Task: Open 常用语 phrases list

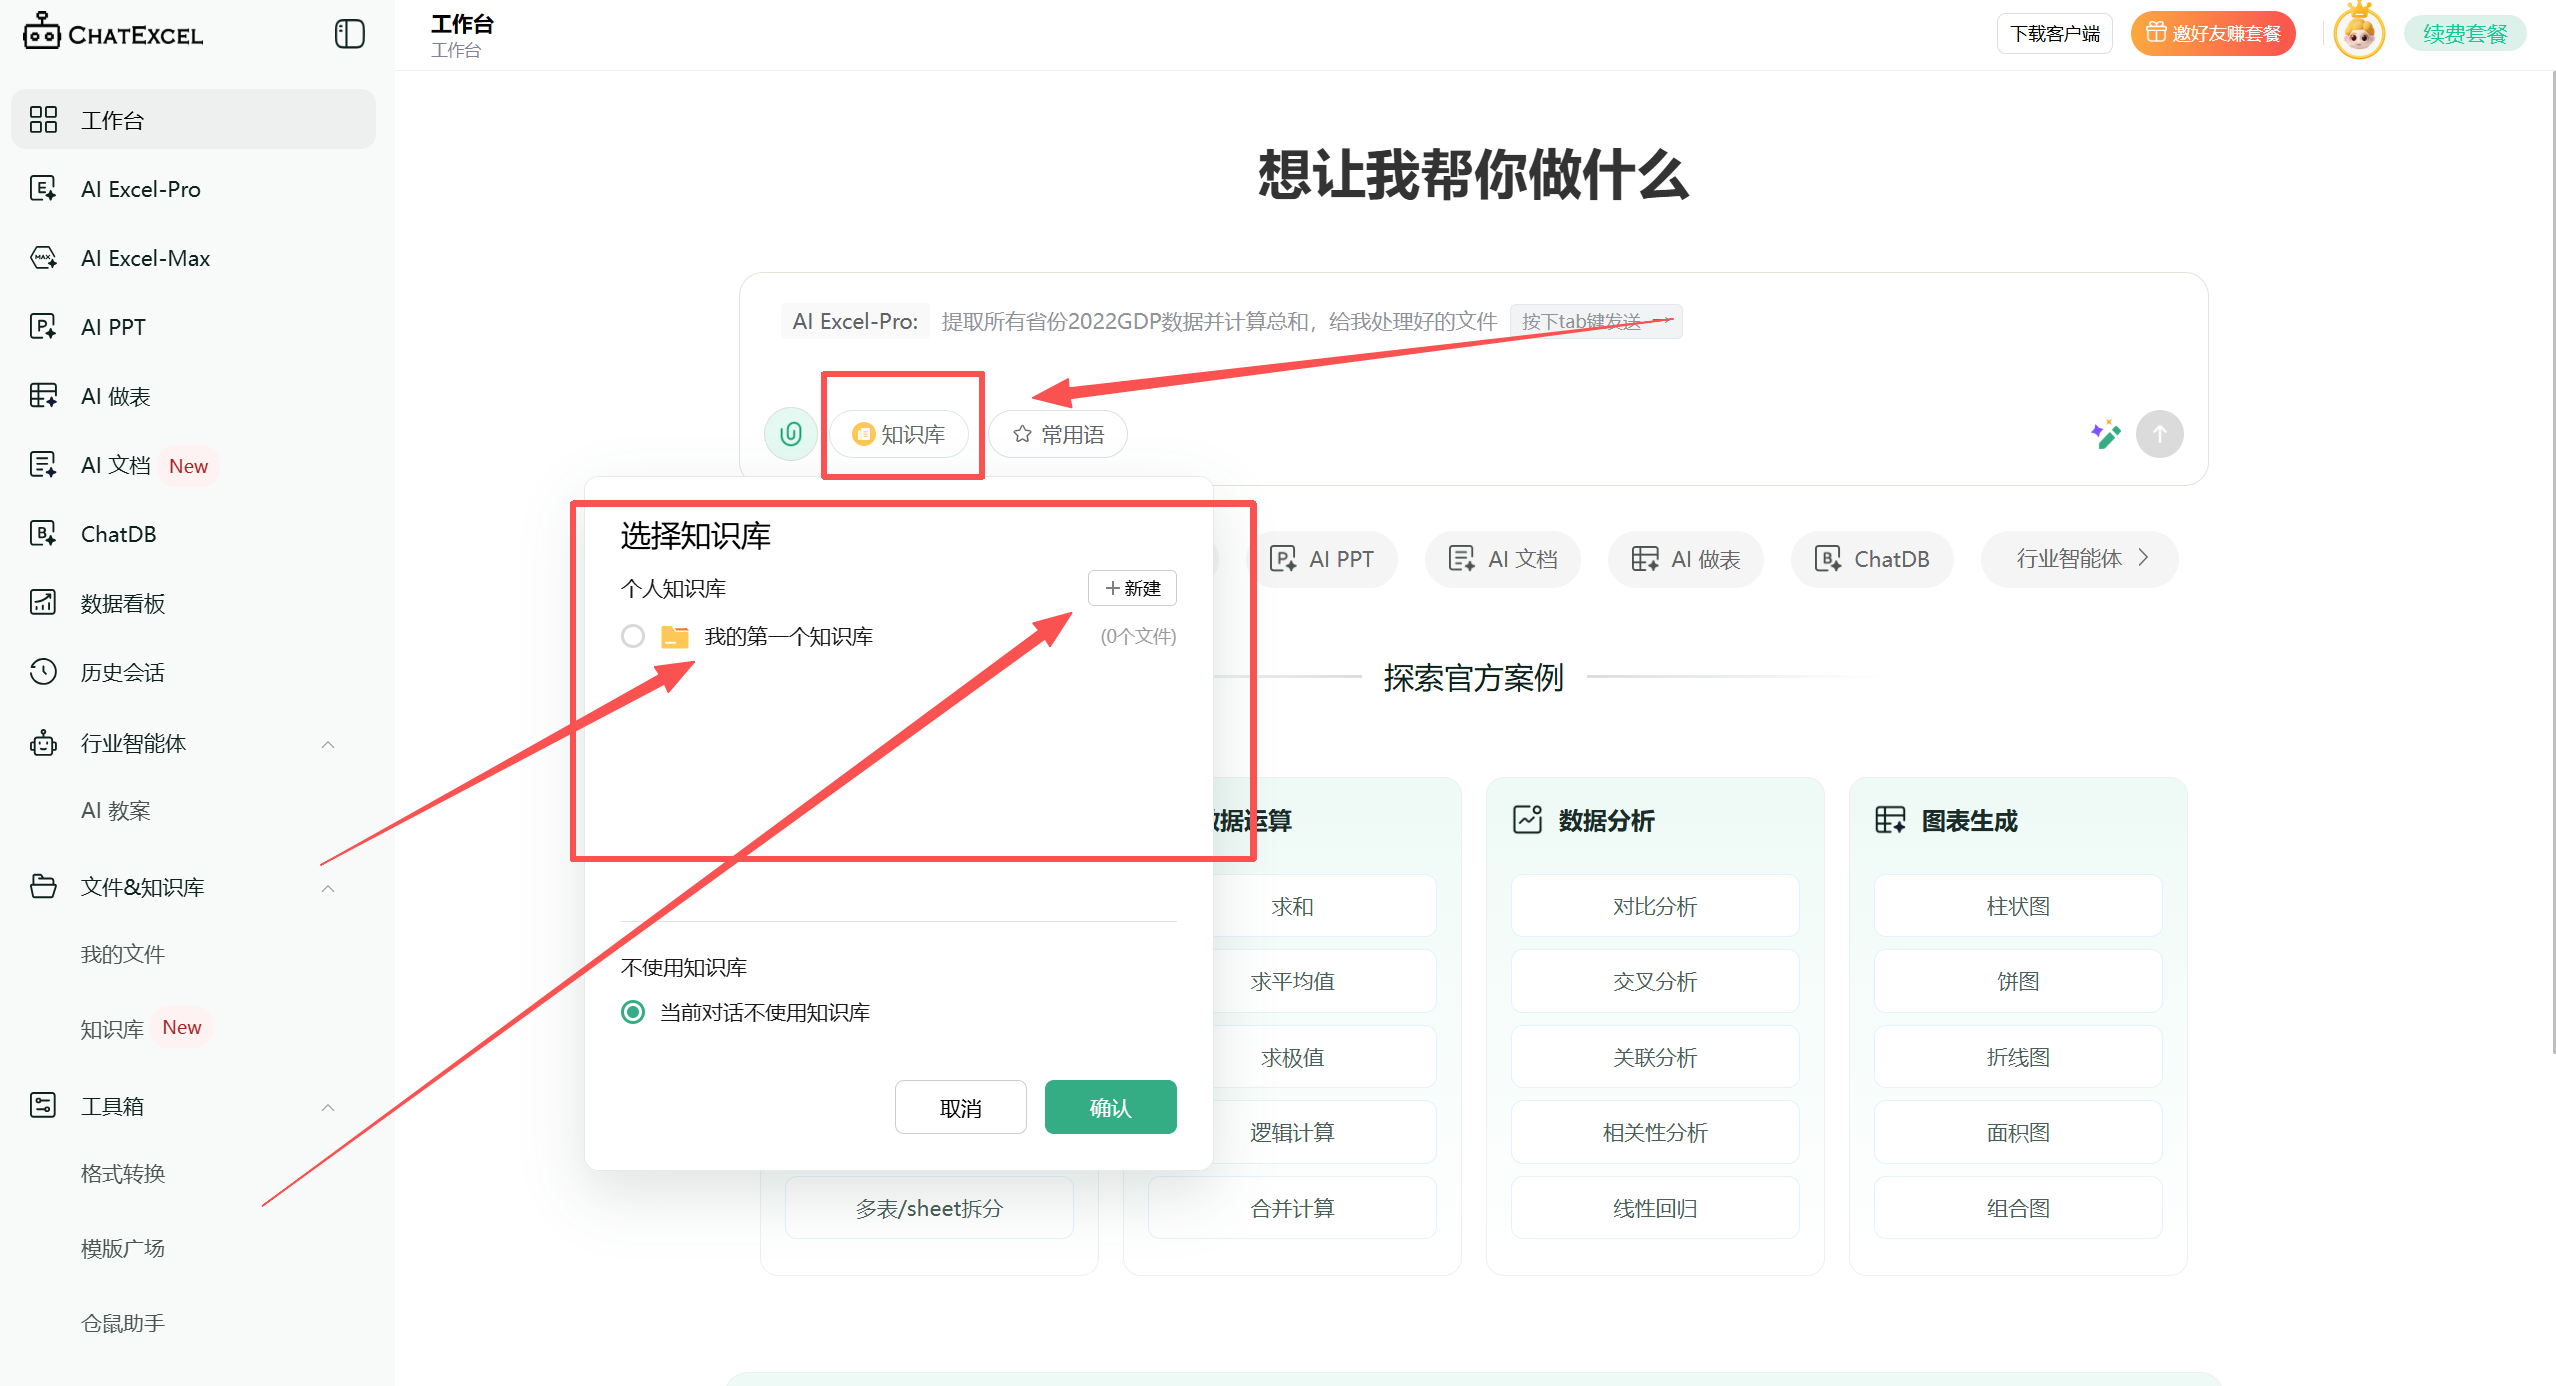Action: click(x=1058, y=434)
